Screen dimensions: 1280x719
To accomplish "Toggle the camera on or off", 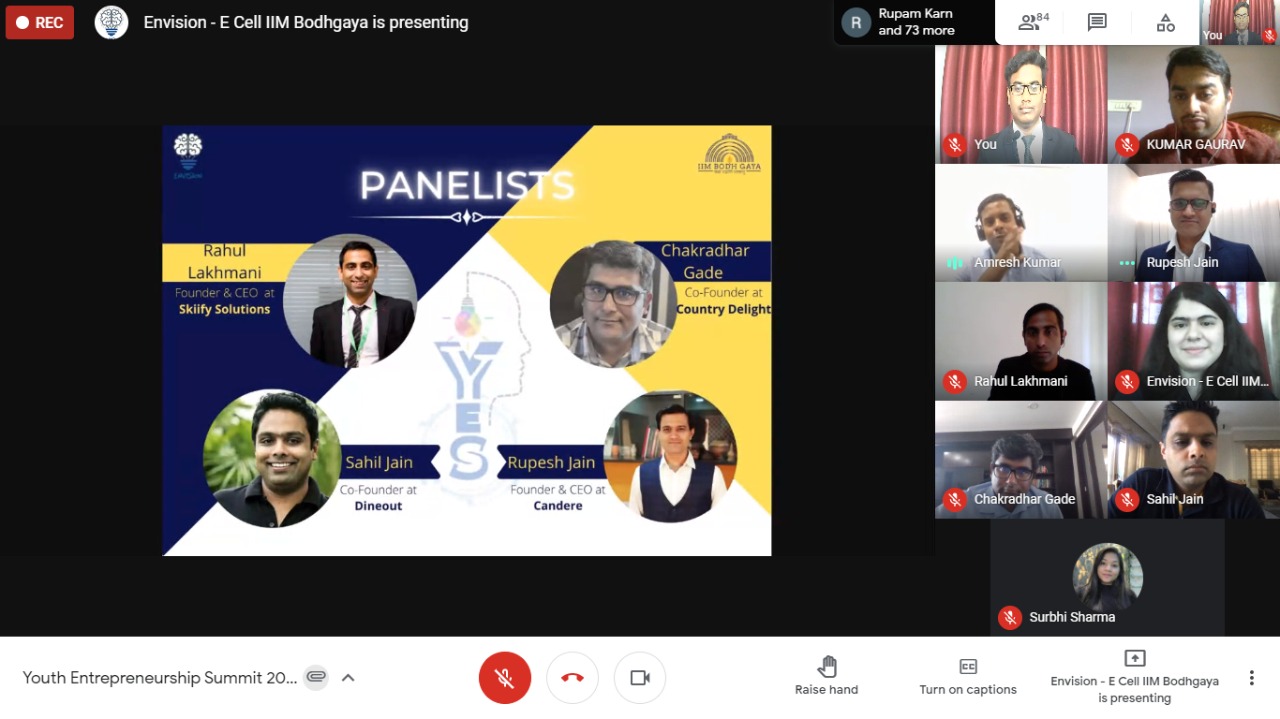I will 640,678.
